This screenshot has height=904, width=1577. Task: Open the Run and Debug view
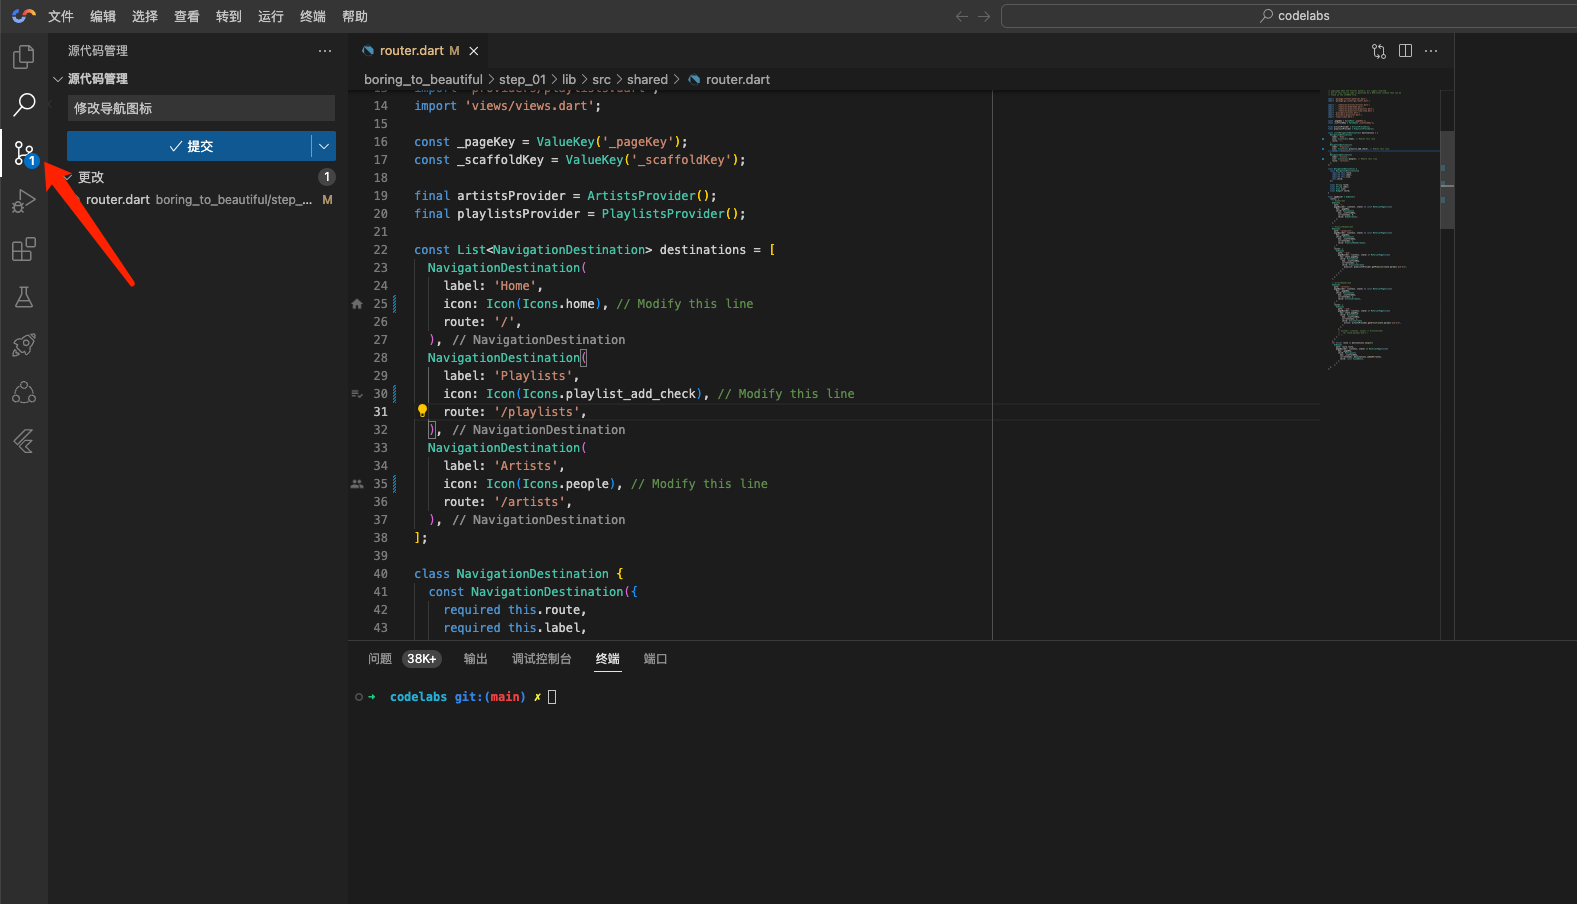pos(24,202)
